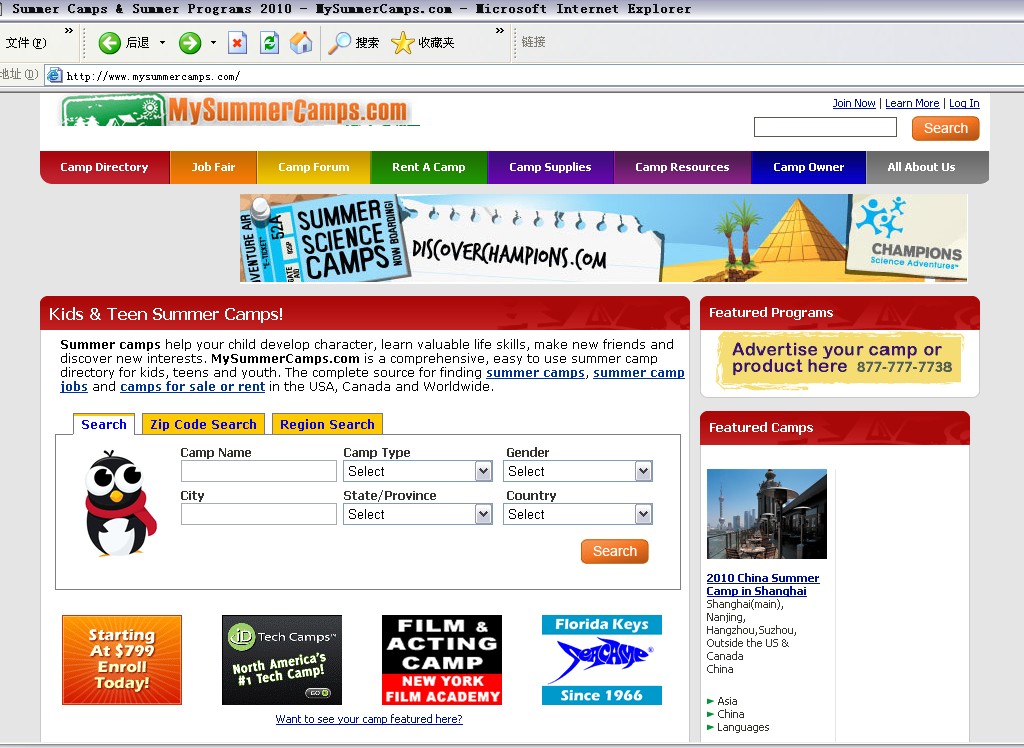Click 'Want to see your camp featured here?'
This screenshot has width=1024, height=748.
369,719
